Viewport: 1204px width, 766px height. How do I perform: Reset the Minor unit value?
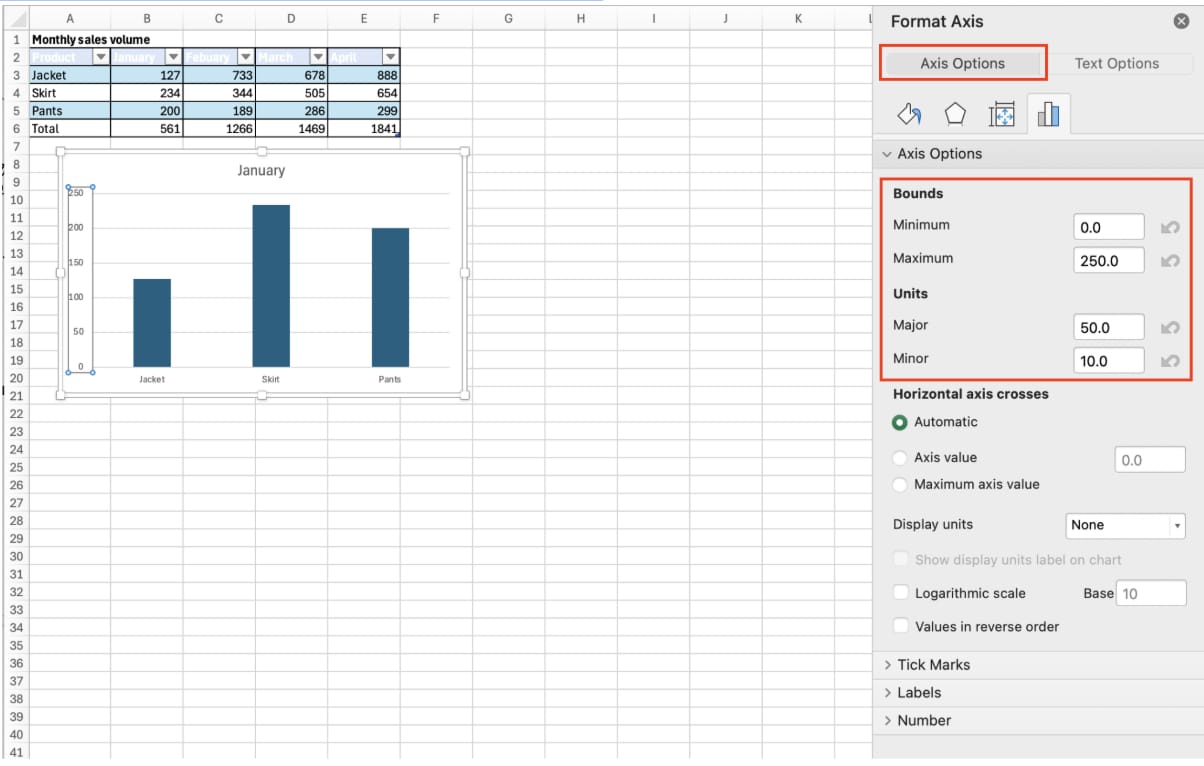(1169, 361)
